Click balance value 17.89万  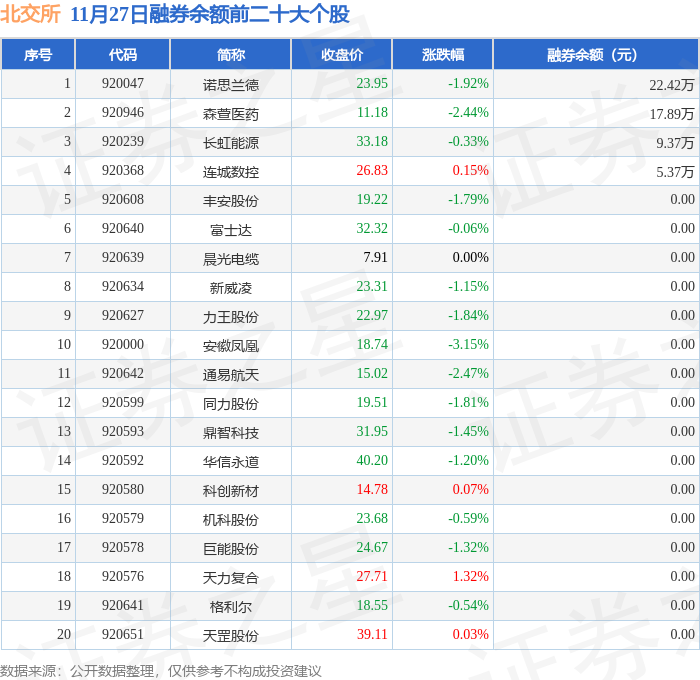point(671,113)
